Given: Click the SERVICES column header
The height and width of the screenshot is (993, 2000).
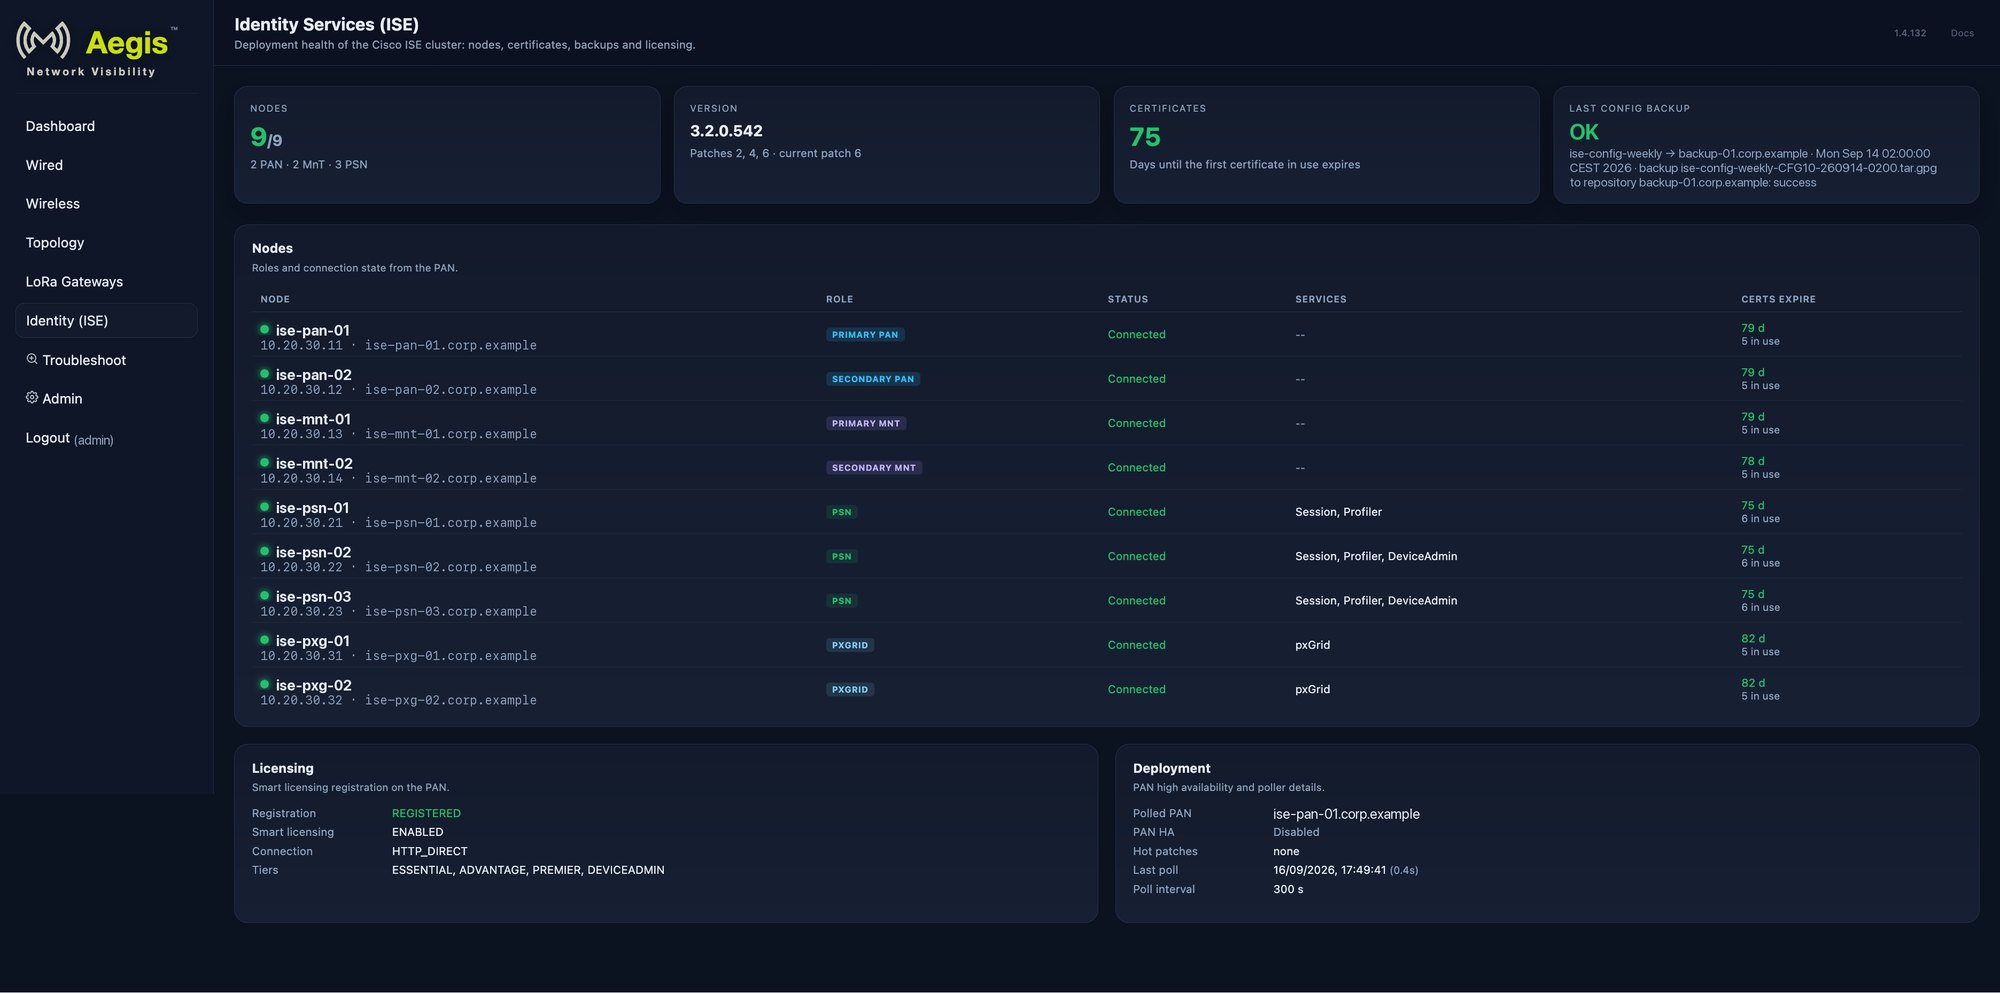Looking at the screenshot, I should (x=1320, y=299).
